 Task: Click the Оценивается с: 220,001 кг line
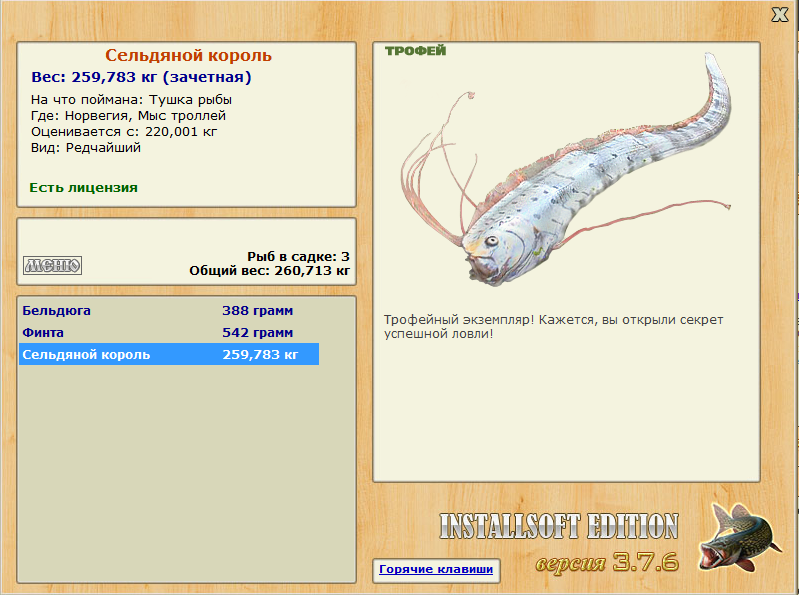[x=124, y=132]
